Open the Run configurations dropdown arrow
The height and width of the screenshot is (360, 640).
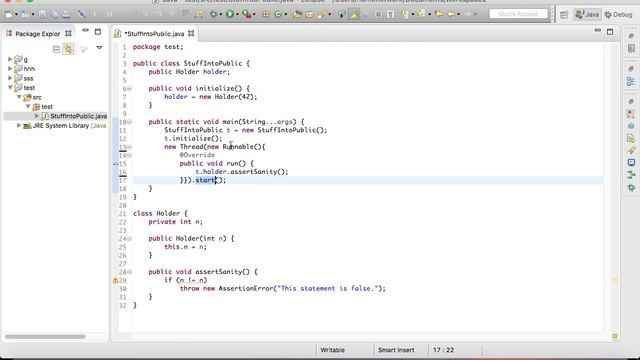(x=238, y=15)
